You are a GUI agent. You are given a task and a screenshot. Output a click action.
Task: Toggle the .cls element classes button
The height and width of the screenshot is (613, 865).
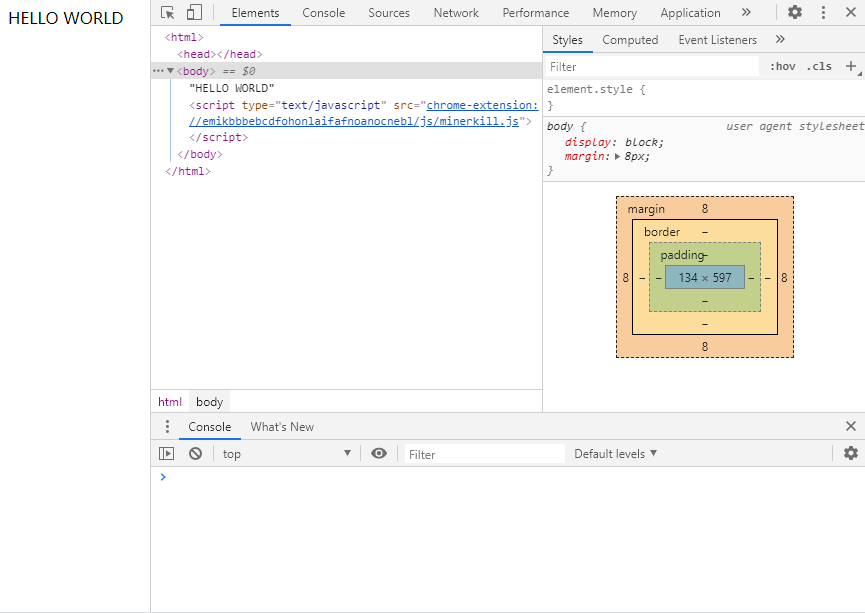click(x=819, y=66)
